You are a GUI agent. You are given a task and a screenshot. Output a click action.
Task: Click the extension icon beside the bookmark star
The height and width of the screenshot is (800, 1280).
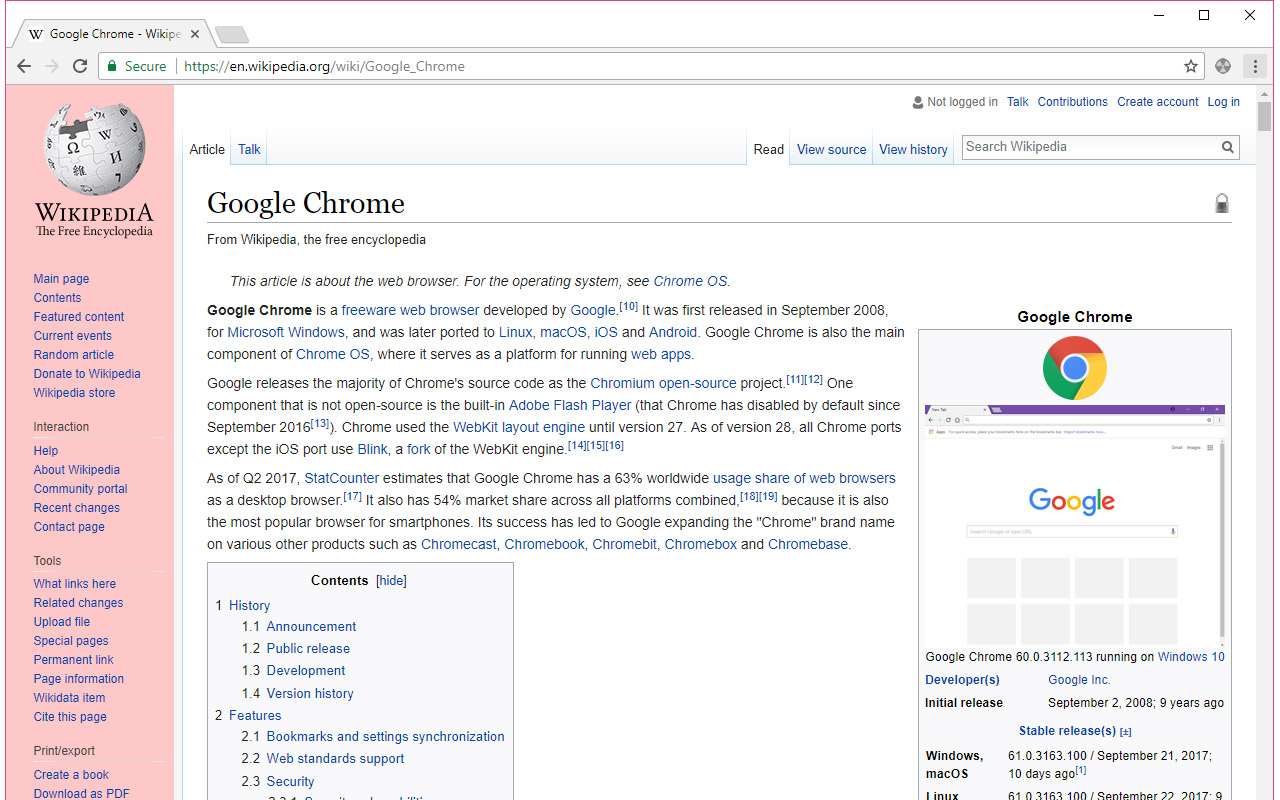coord(1223,66)
